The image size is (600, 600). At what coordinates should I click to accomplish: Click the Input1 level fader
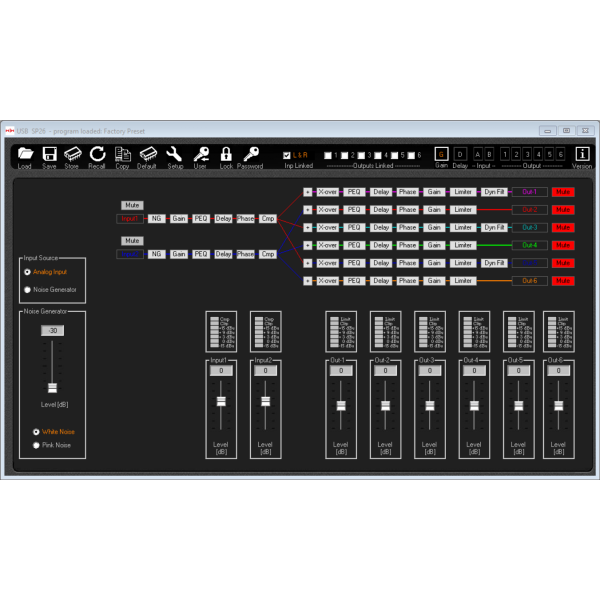click(221, 402)
